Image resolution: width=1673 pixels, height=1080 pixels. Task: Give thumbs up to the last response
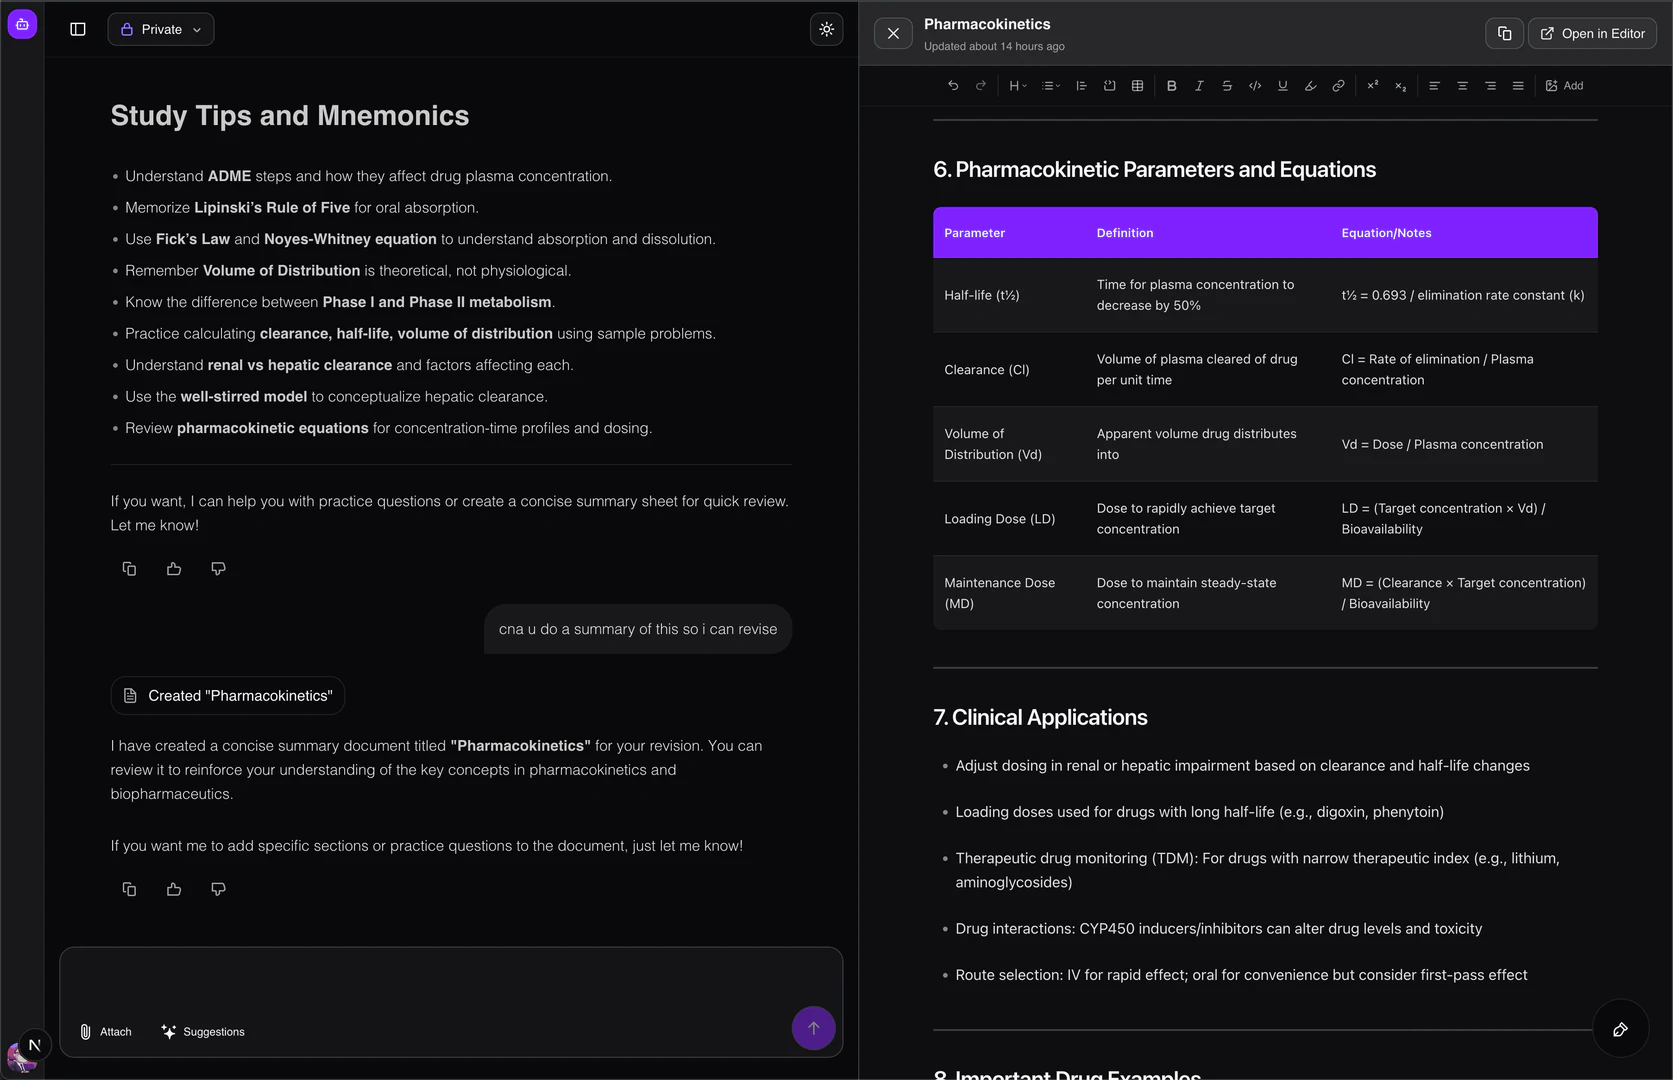tap(173, 888)
